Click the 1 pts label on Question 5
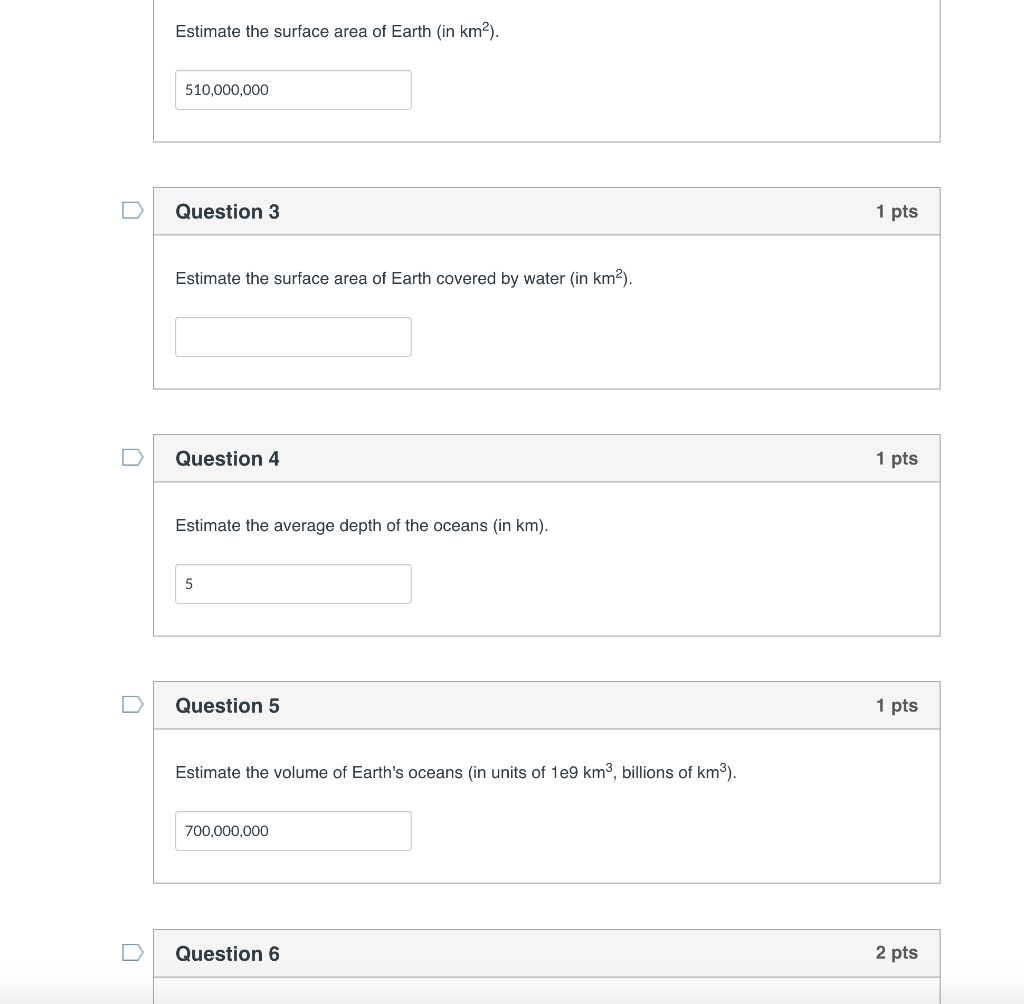 point(896,705)
